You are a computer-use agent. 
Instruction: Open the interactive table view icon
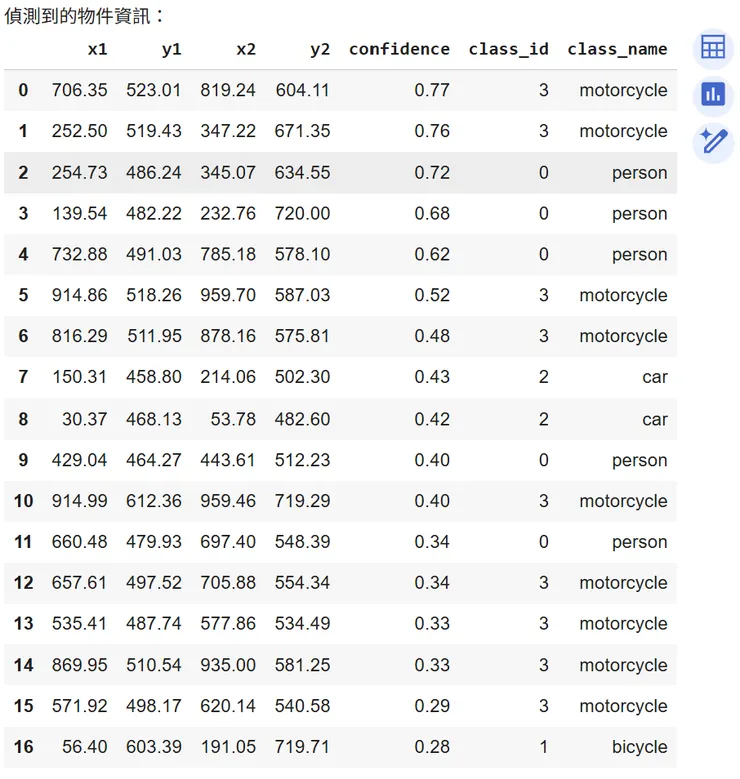point(713,48)
